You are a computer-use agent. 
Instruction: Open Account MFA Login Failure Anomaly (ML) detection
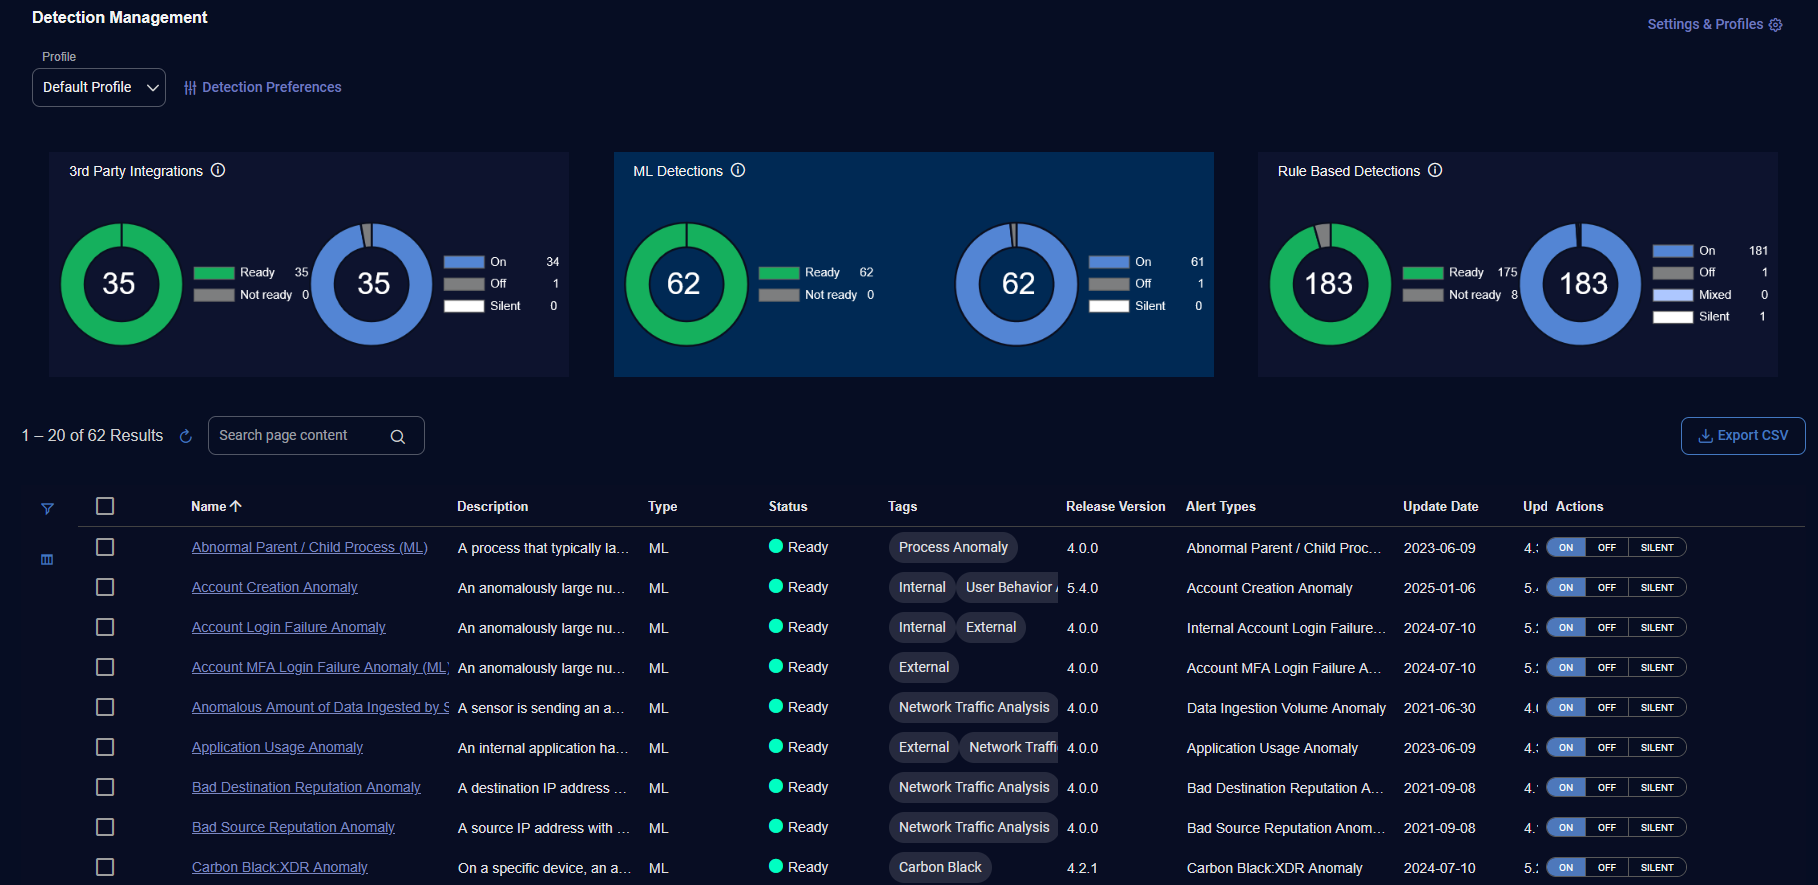pos(320,667)
